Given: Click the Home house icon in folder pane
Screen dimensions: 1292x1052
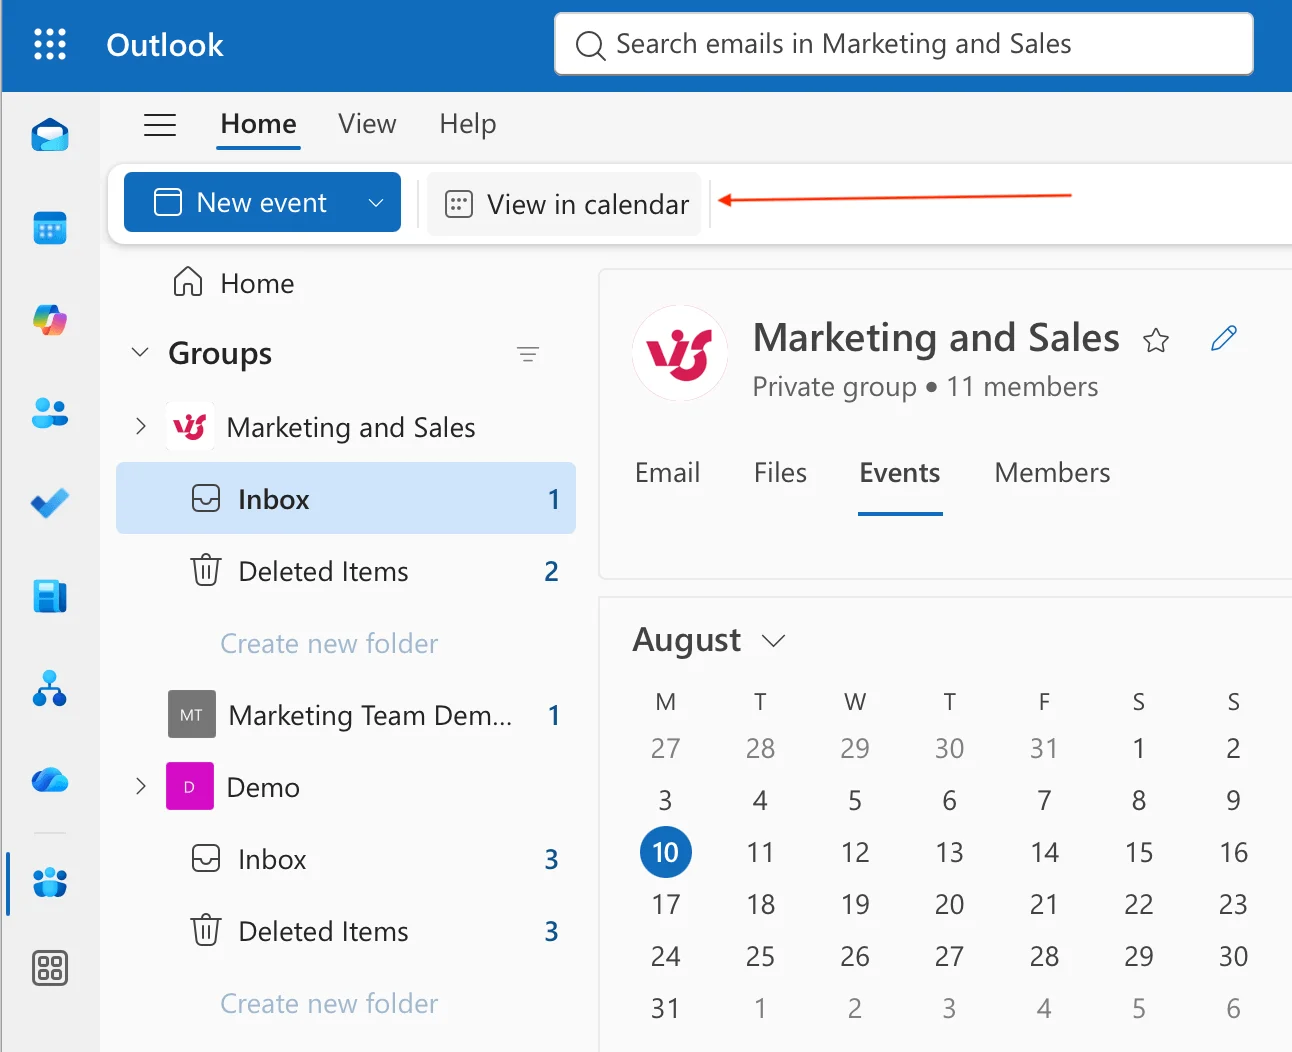Looking at the screenshot, I should point(188,283).
